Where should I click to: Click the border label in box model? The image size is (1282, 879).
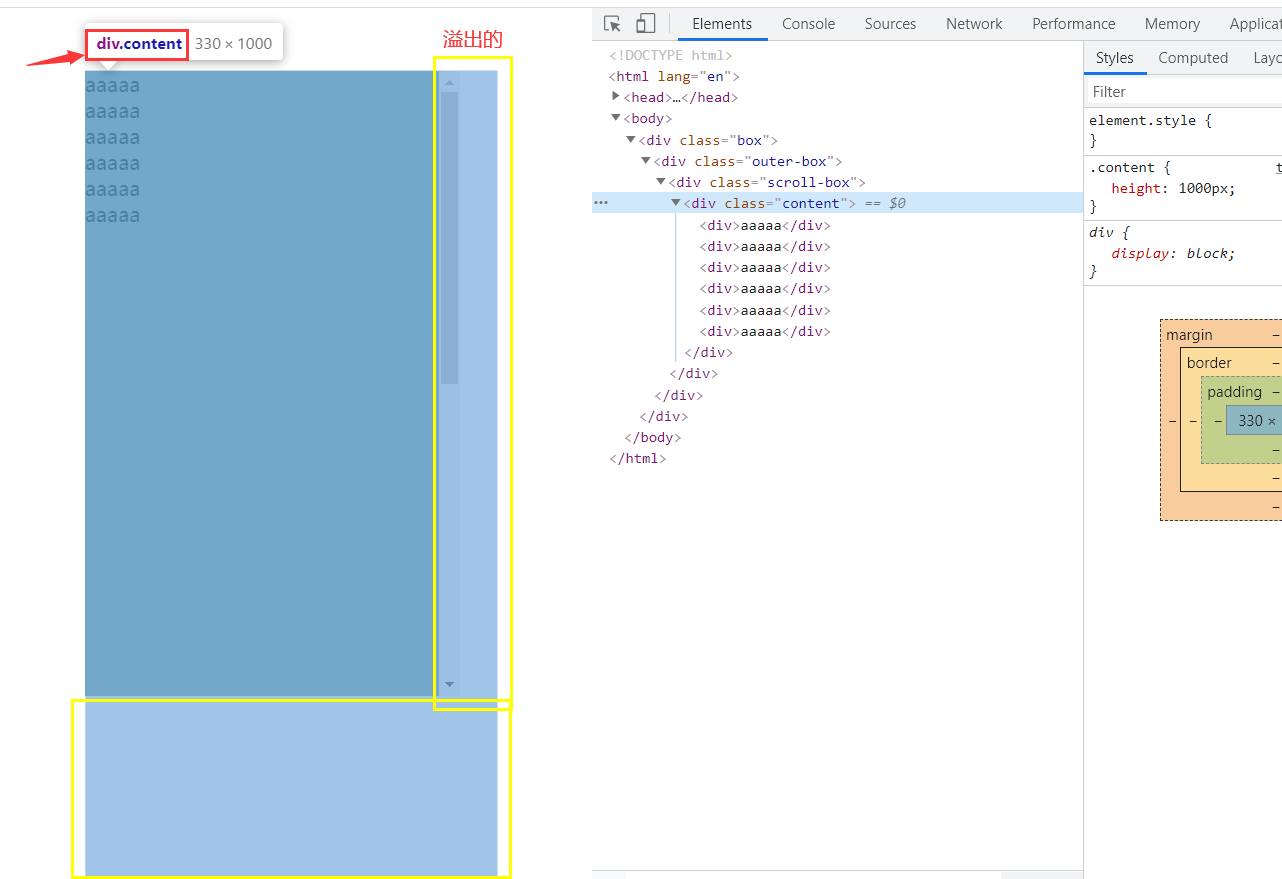(1209, 363)
